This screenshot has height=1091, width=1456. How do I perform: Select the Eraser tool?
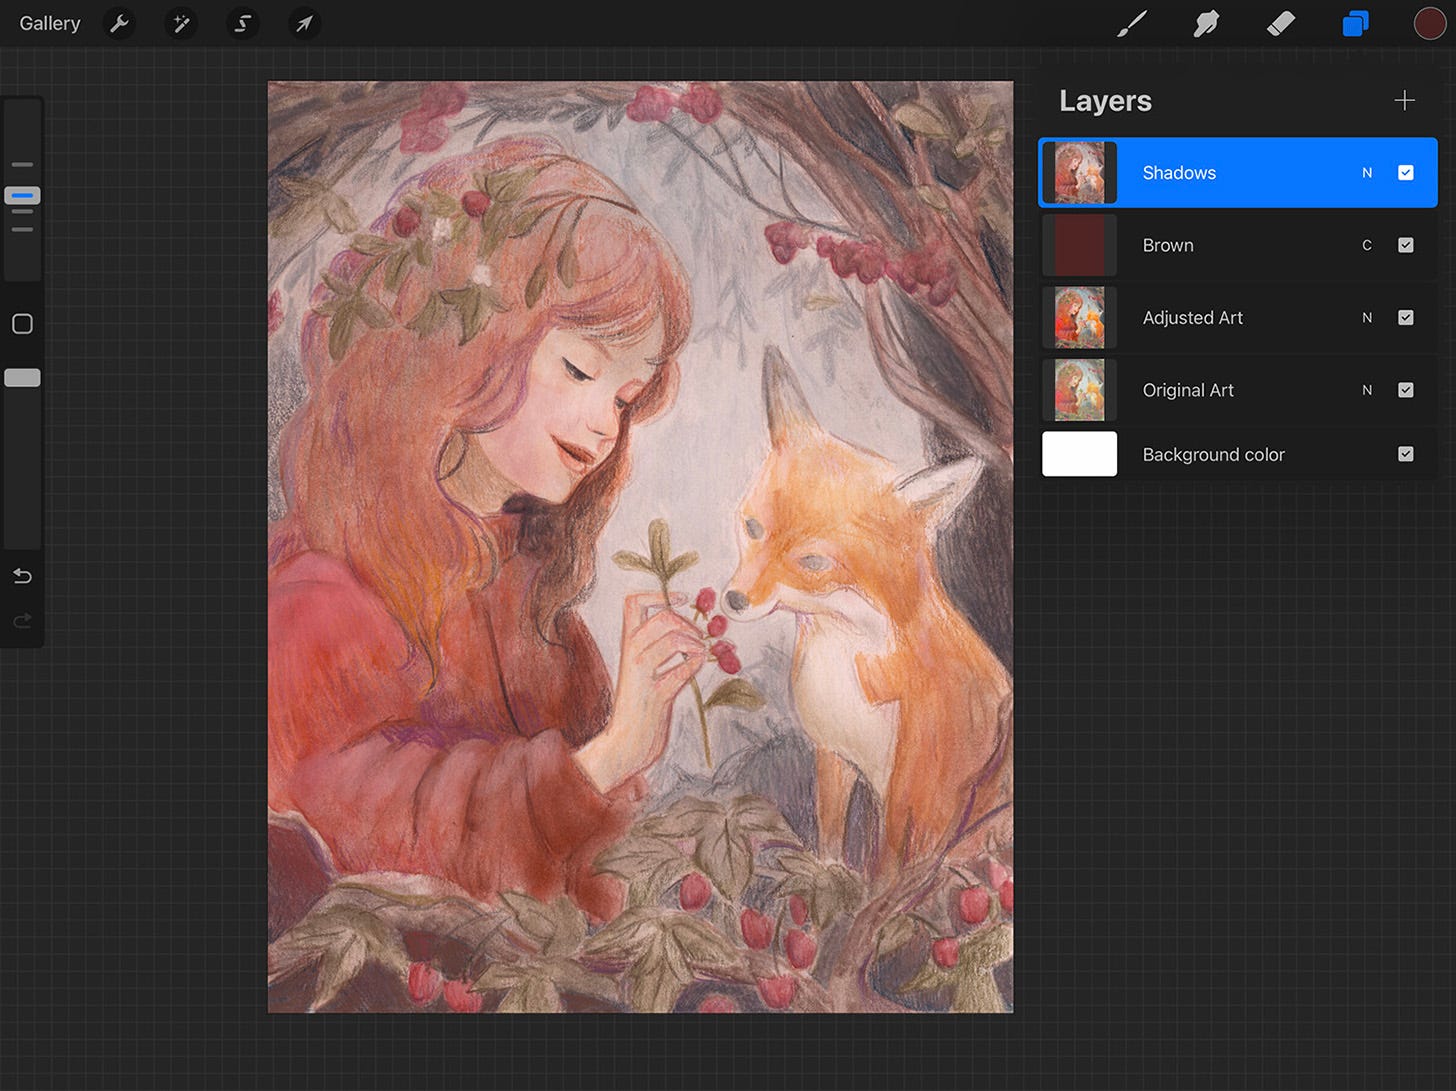(1280, 23)
